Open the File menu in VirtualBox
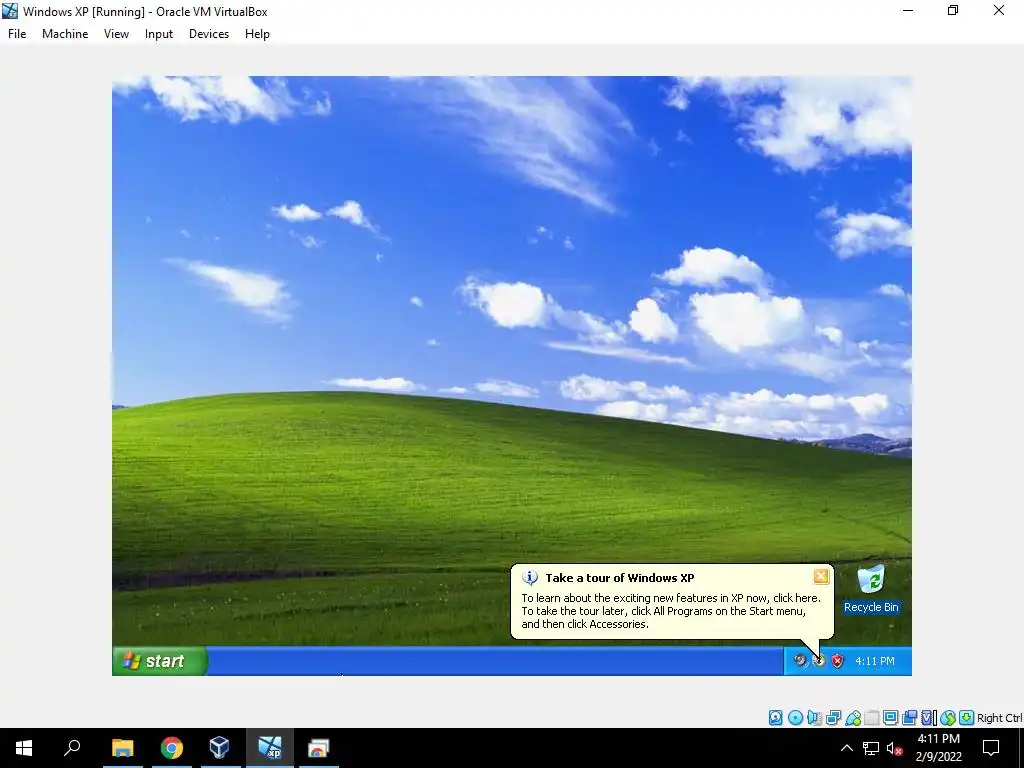Screen dimensions: 1024x768 [17, 34]
